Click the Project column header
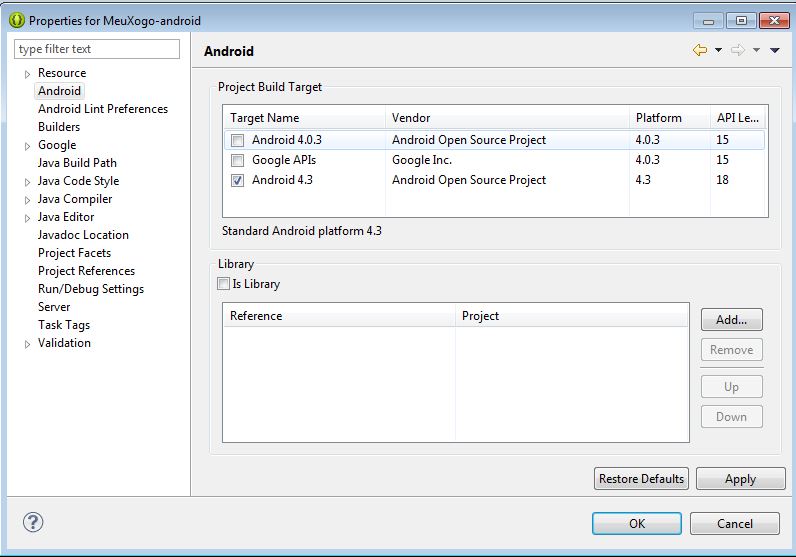The image size is (796, 557). pyautogui.click(x=572, y=316)
